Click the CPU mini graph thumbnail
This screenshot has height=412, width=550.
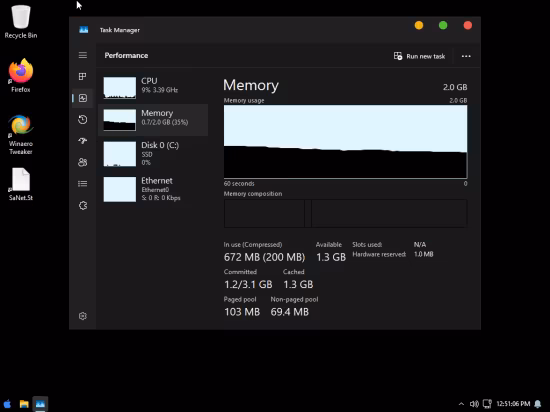[120, 88]
